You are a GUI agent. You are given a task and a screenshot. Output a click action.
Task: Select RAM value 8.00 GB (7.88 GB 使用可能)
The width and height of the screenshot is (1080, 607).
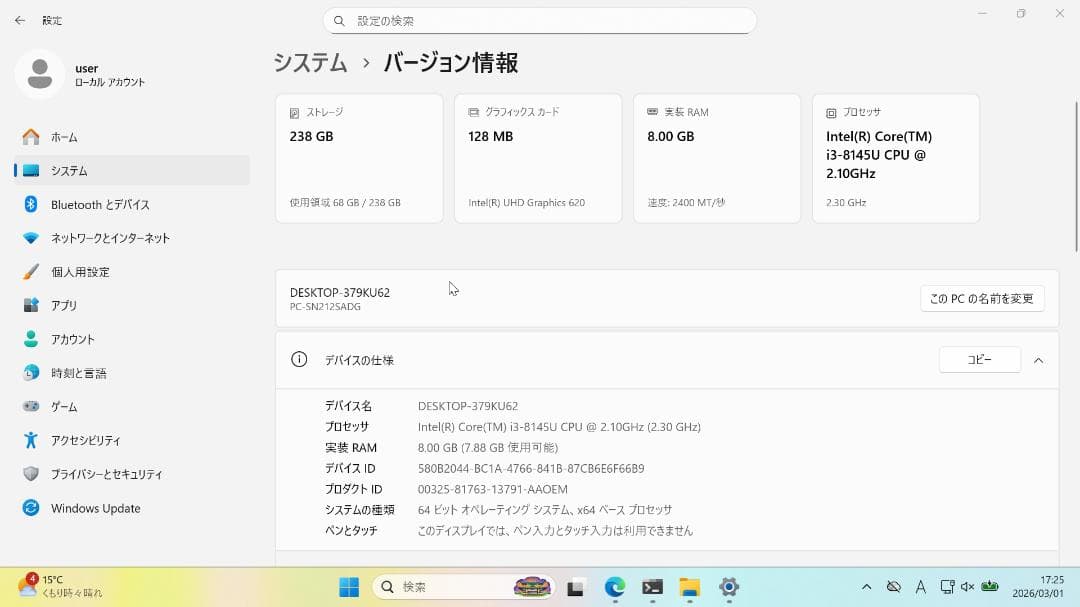488,448
